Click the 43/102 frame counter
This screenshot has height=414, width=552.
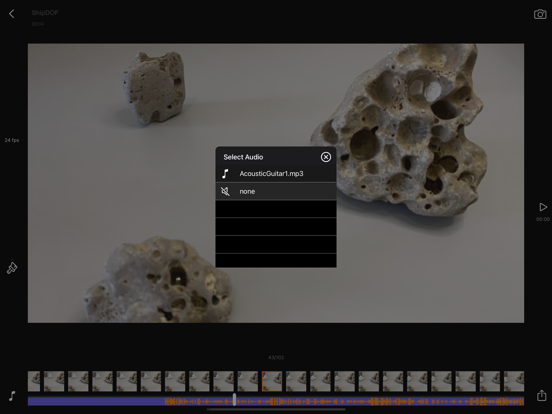point(276,357)
